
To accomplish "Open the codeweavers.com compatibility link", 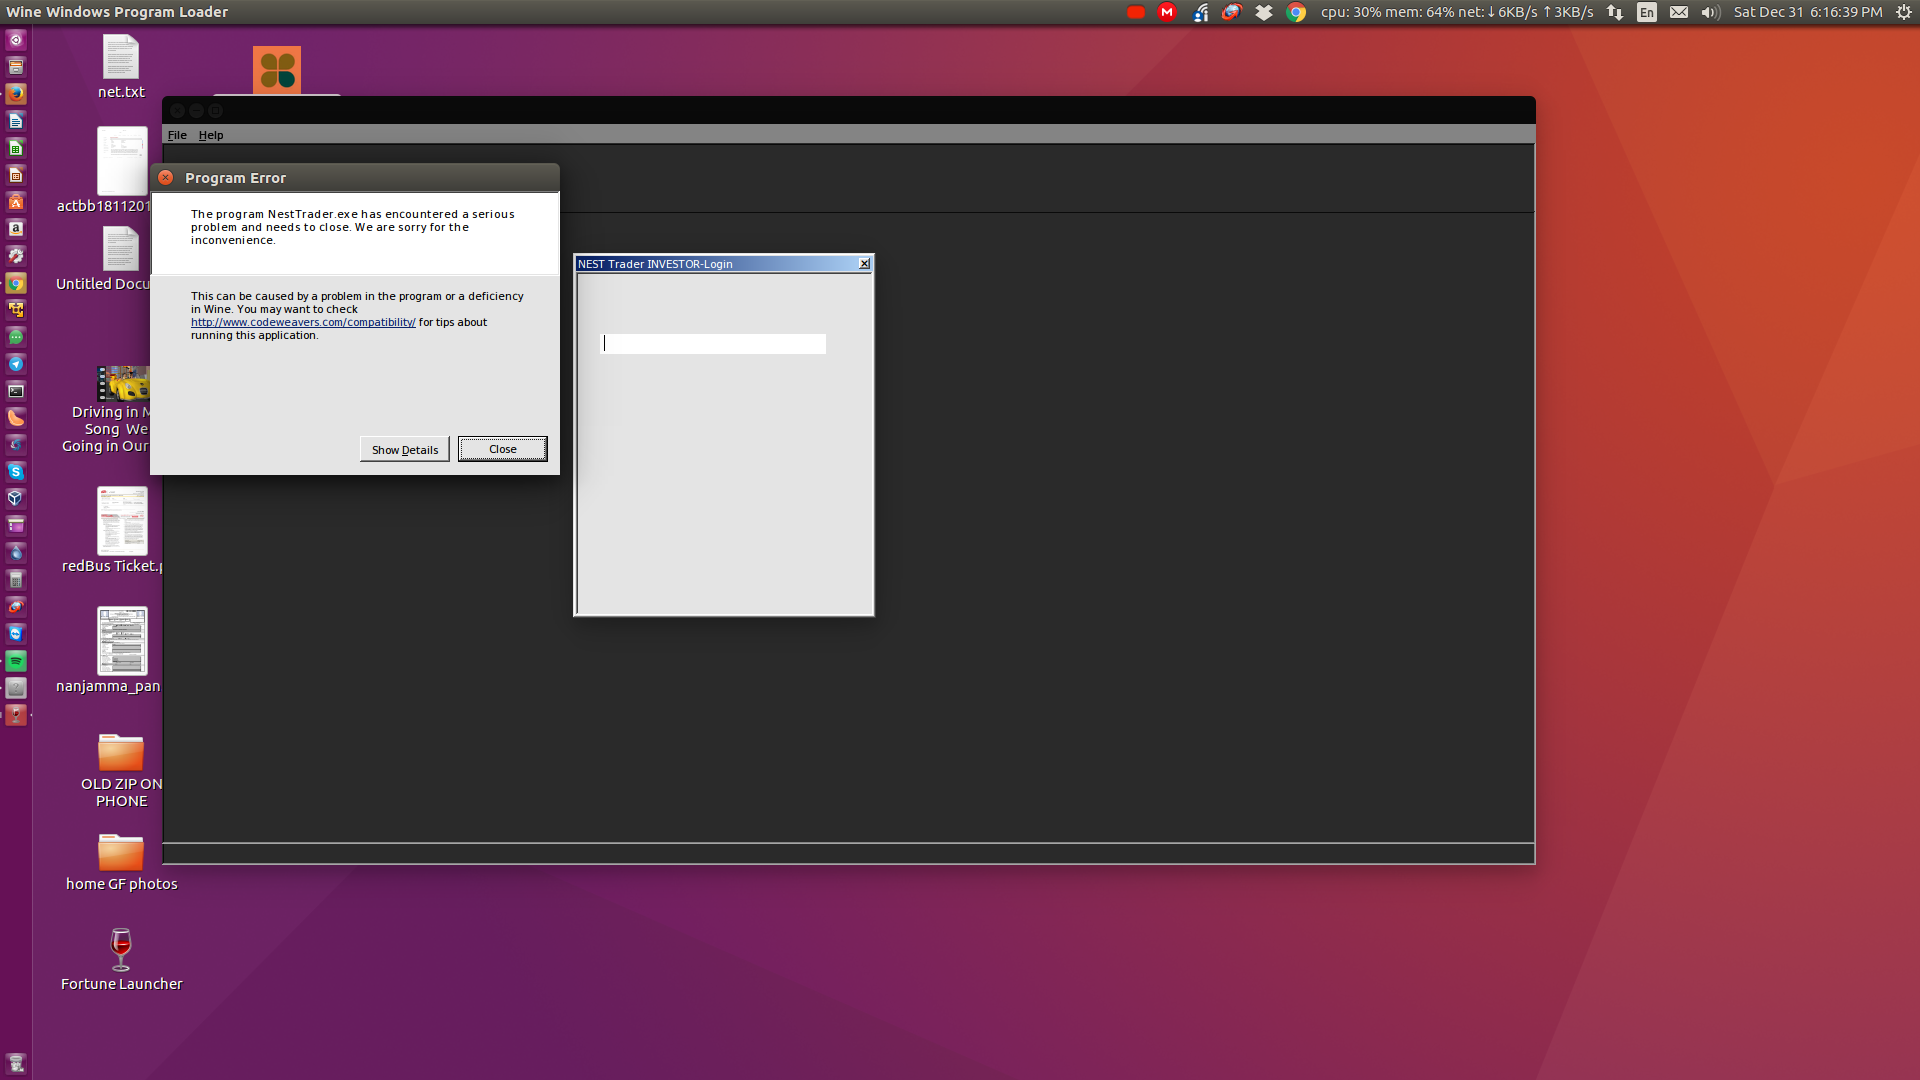I will pyautogui.click(x=302, y=322).
